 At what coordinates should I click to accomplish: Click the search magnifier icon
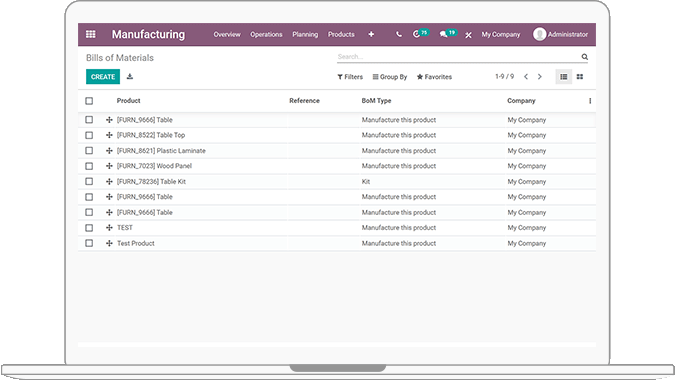coord(585,56)
